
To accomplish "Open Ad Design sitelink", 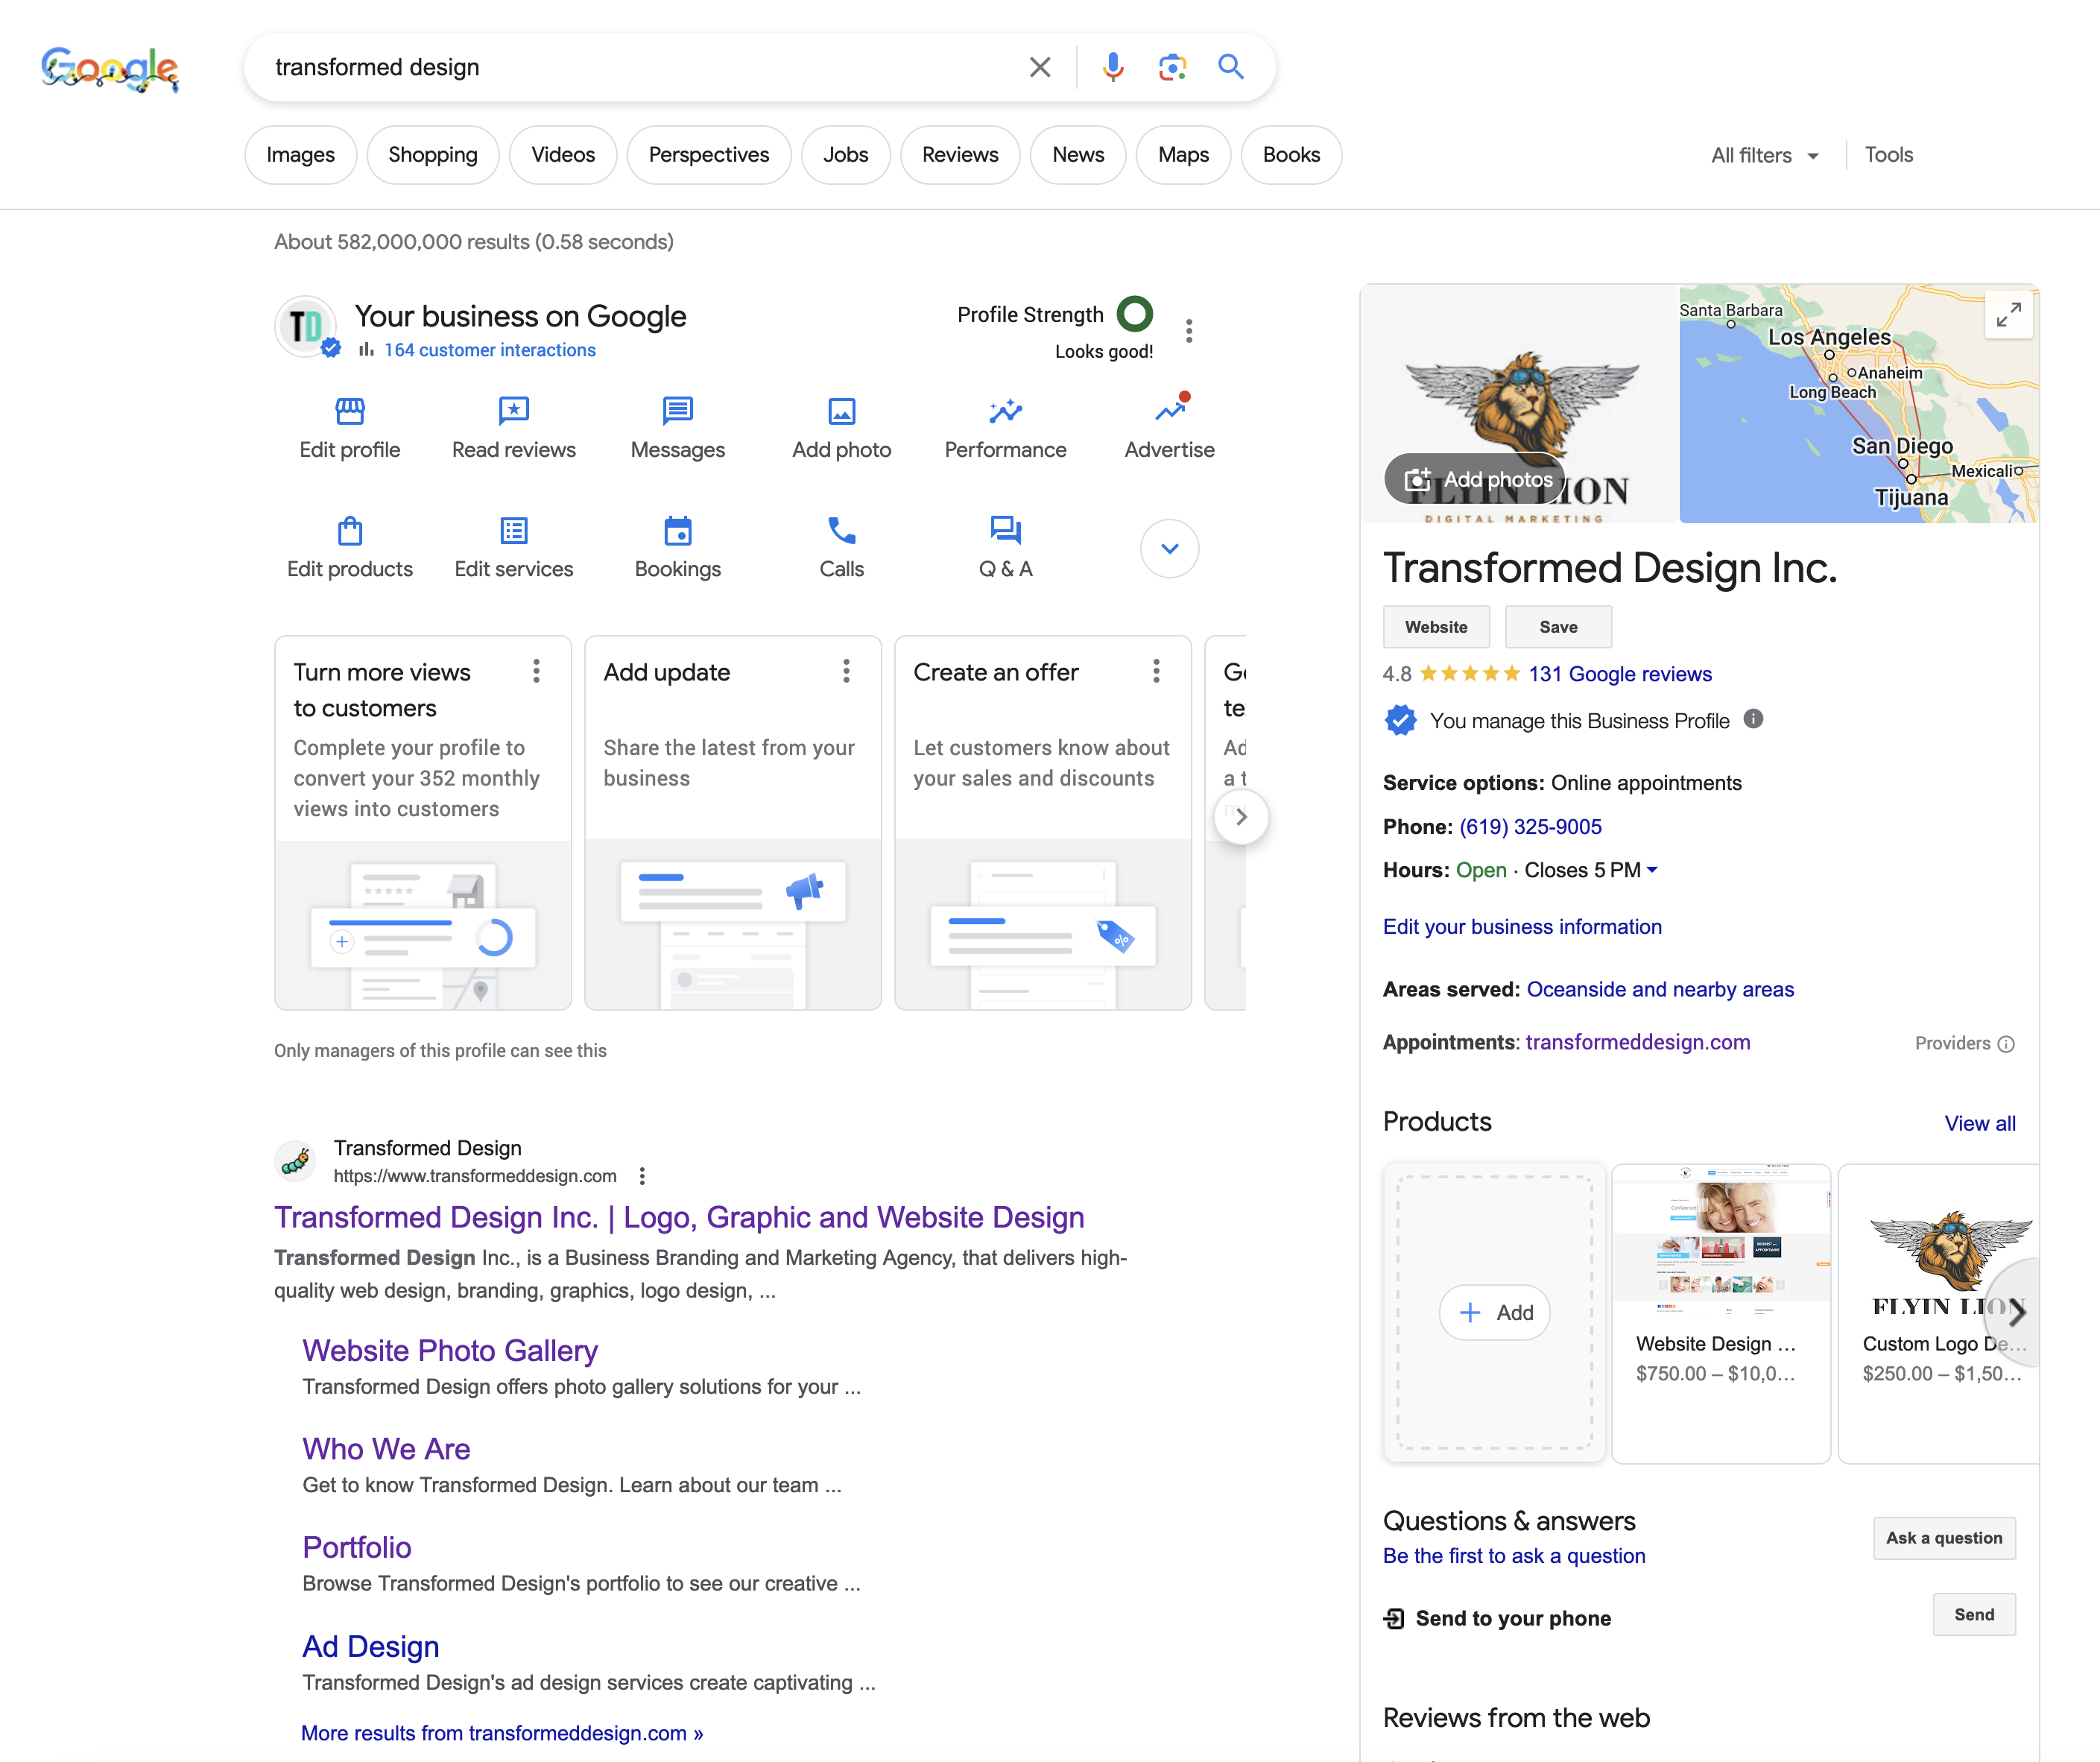I will tap(371, 1646).
